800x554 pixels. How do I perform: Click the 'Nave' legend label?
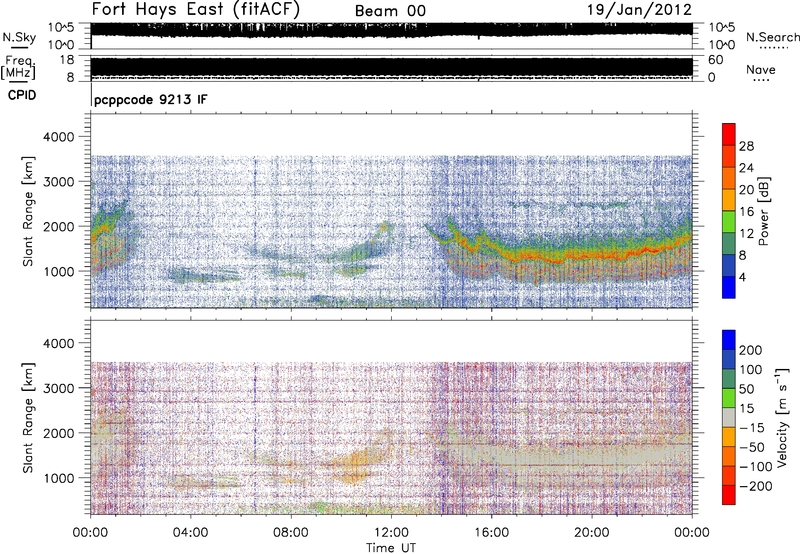[x=760, y=69]
